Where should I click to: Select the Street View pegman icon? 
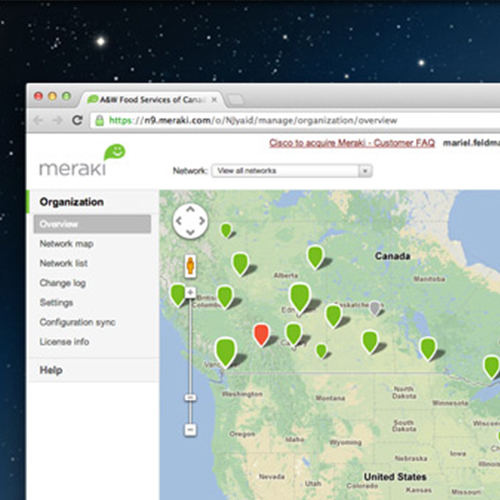190,266
